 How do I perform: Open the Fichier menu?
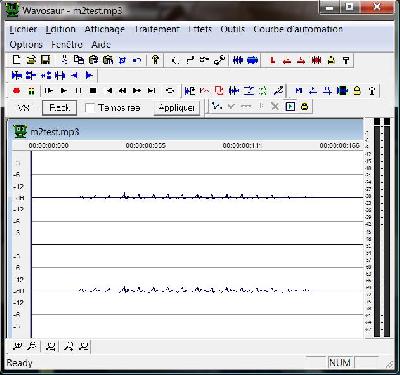23,29
